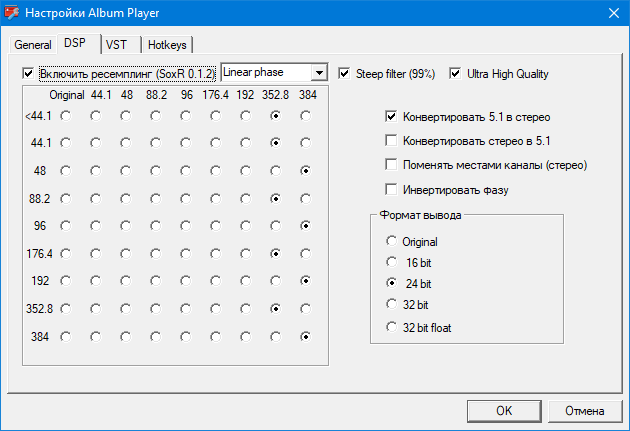630x431 pixels.
Task: Set 192 row to Original
Action: coord(65,281)
